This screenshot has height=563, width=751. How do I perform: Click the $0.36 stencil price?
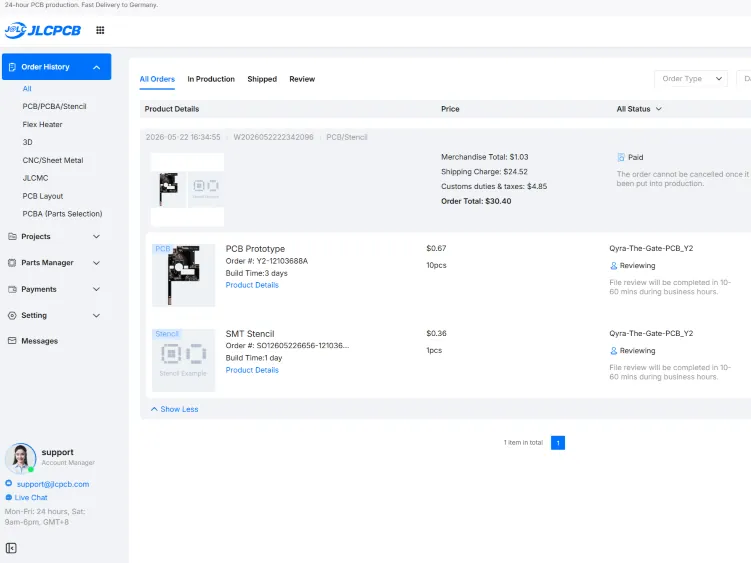[x=436, y=333]
